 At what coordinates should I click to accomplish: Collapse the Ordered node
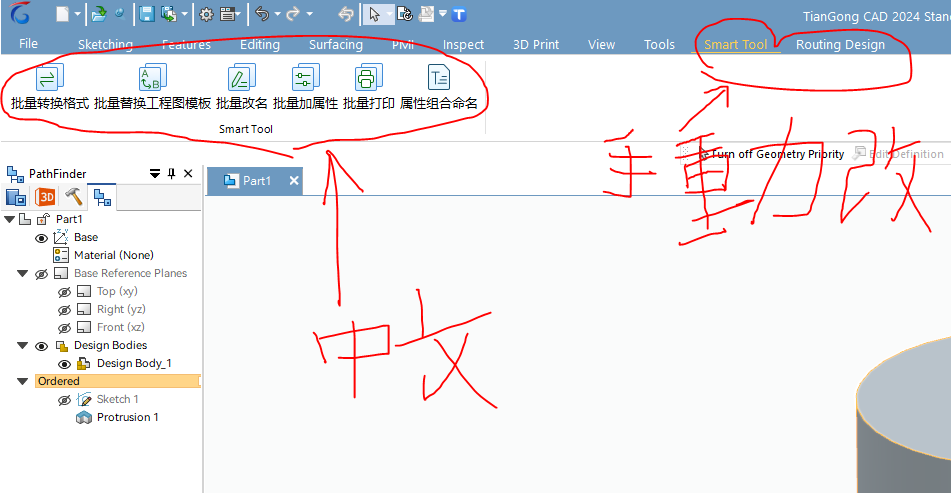tap(22, 381)
